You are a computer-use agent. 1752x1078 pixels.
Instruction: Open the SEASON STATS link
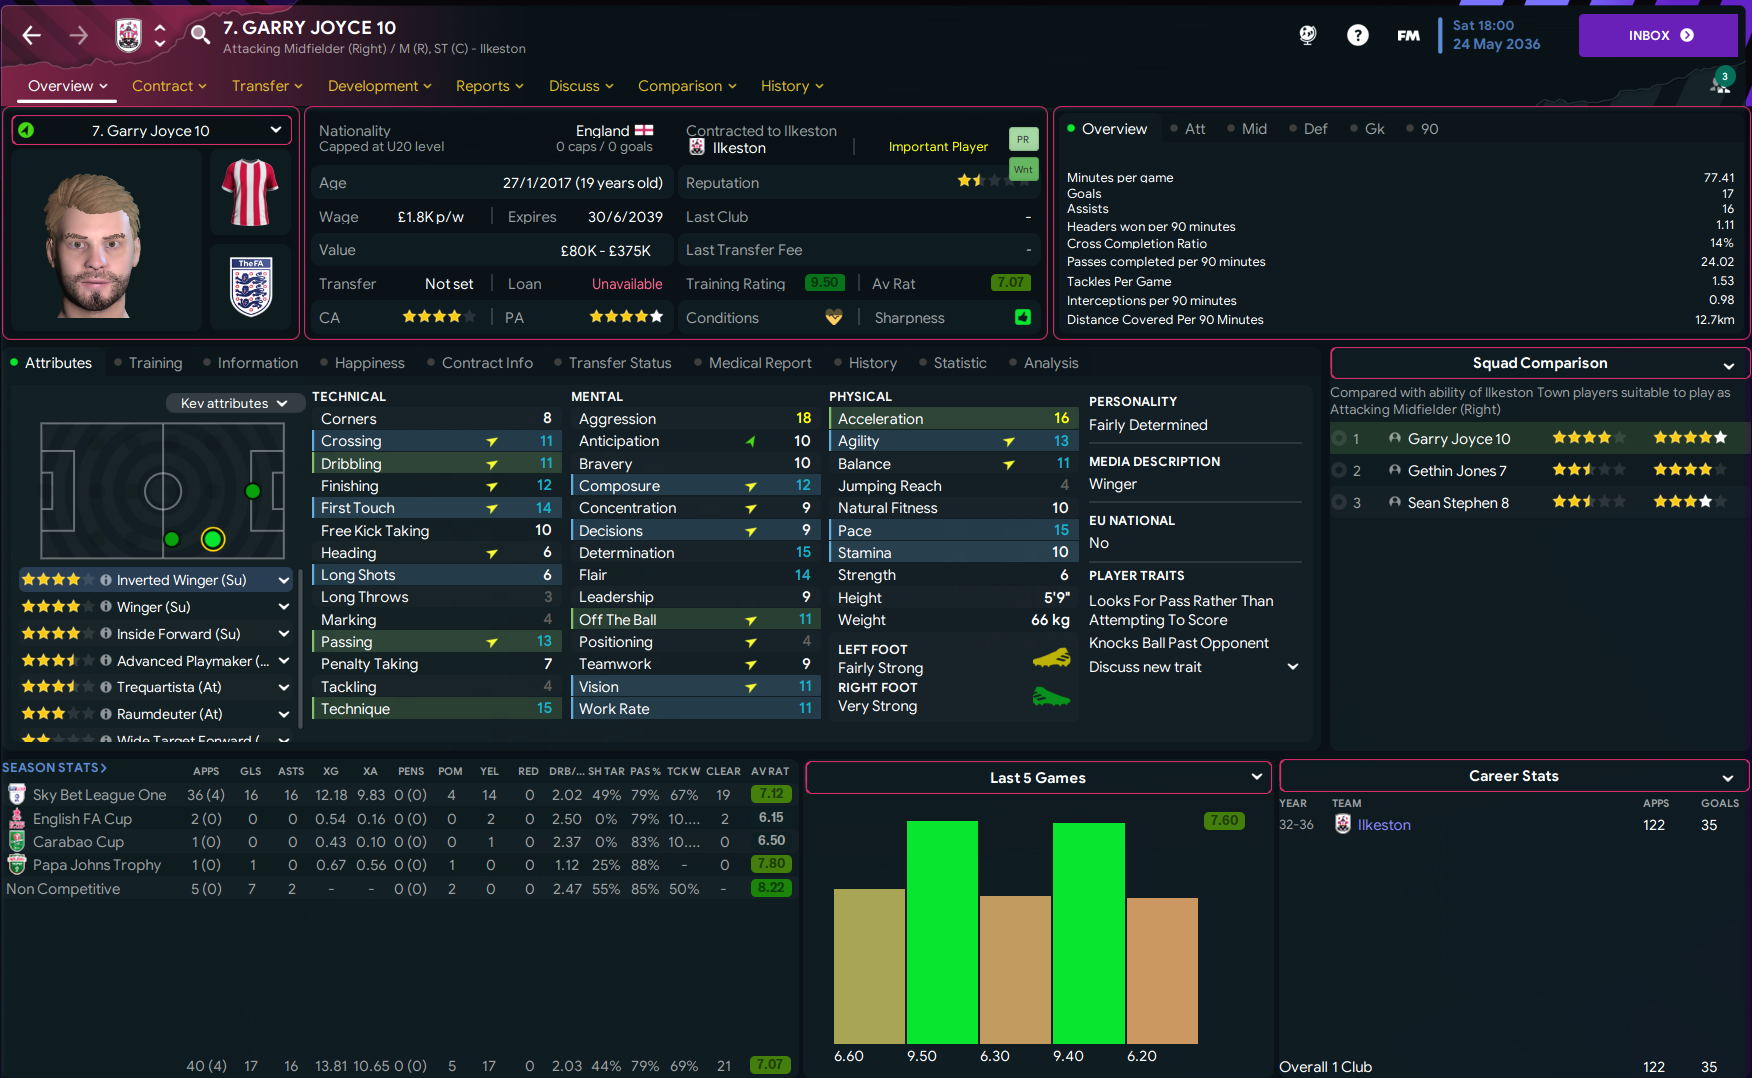point(54,768)
